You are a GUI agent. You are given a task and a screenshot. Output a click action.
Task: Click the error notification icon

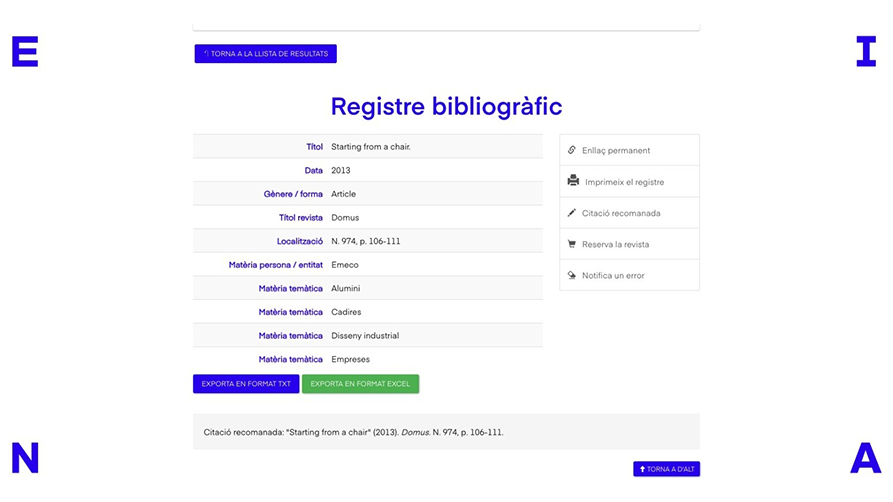coord(572,275)
